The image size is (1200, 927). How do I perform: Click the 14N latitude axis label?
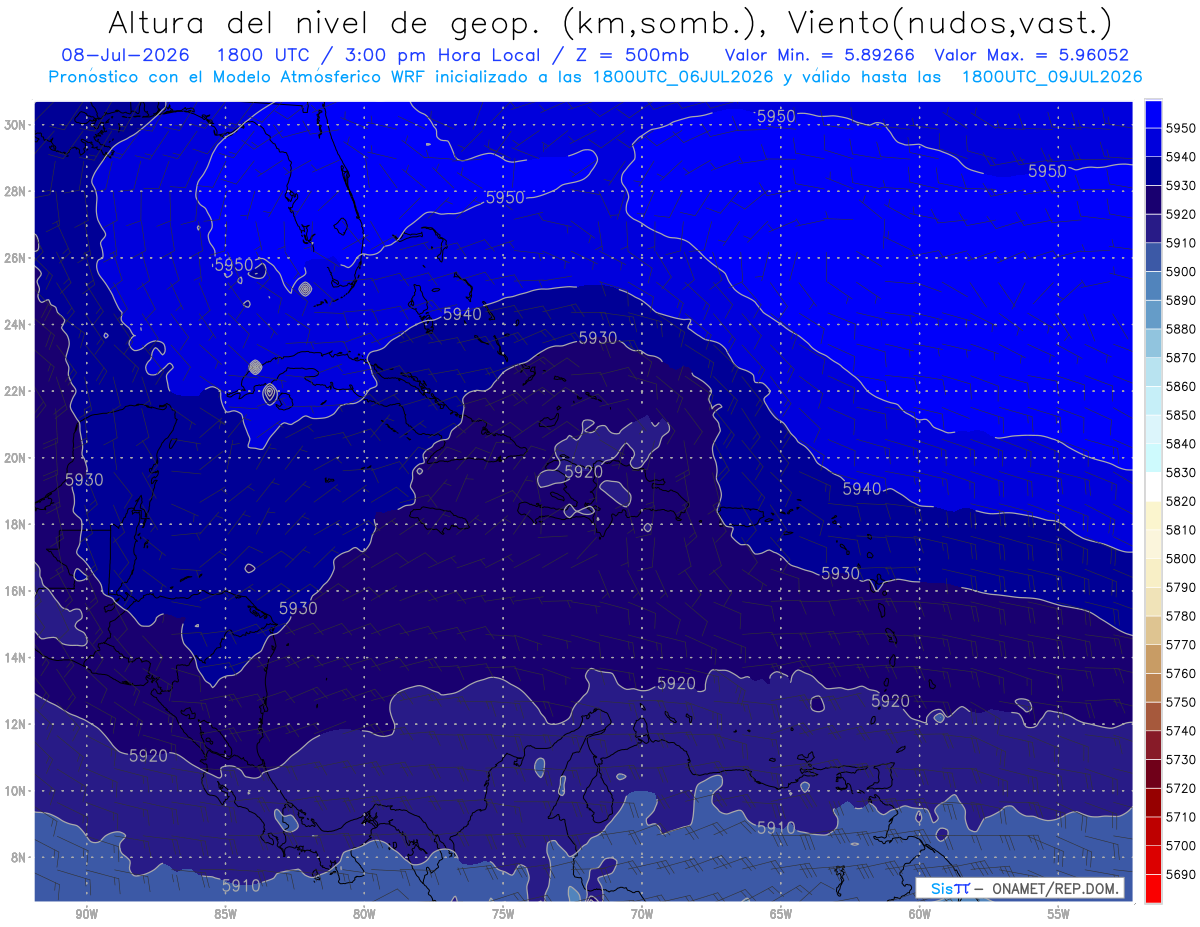(x=17, y=658)
